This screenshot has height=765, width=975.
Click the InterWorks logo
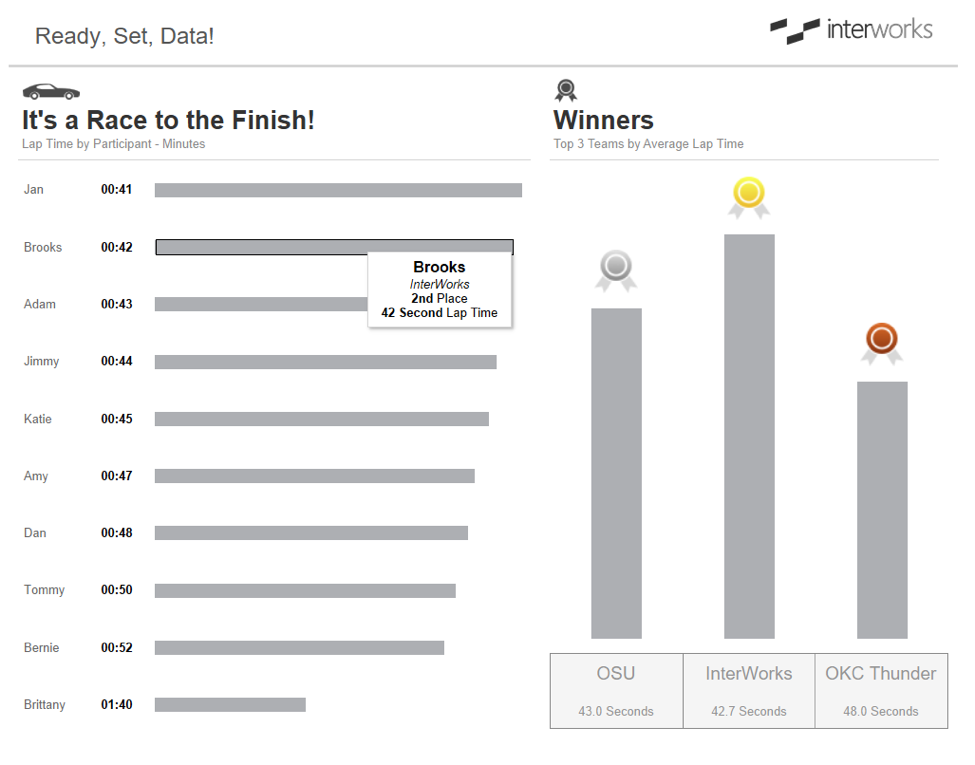click(851, 30)
